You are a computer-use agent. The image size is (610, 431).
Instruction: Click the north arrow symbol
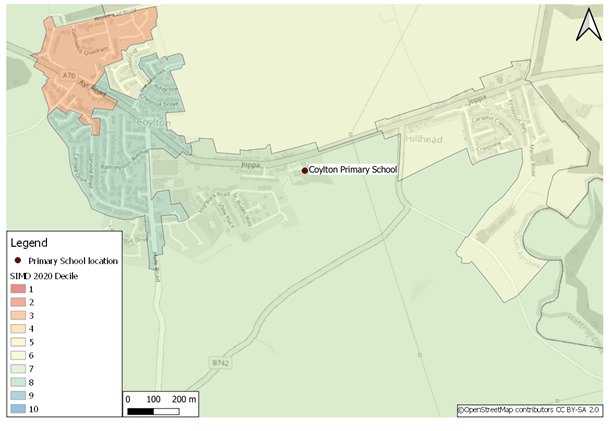[583, 26]
